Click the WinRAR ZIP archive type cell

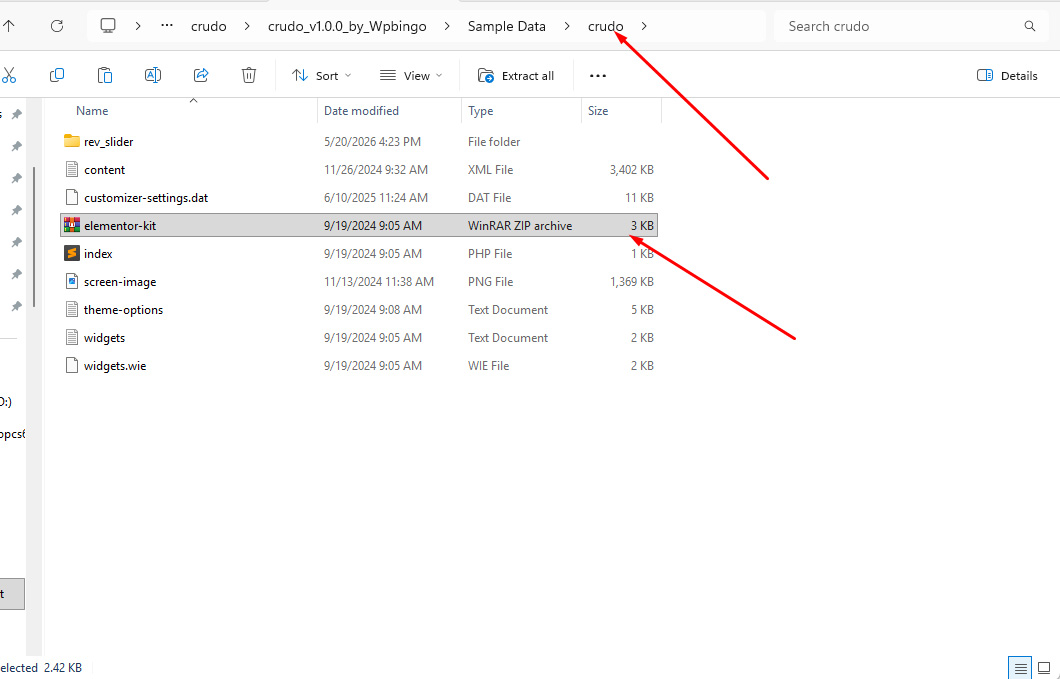(x=520, y=226)
